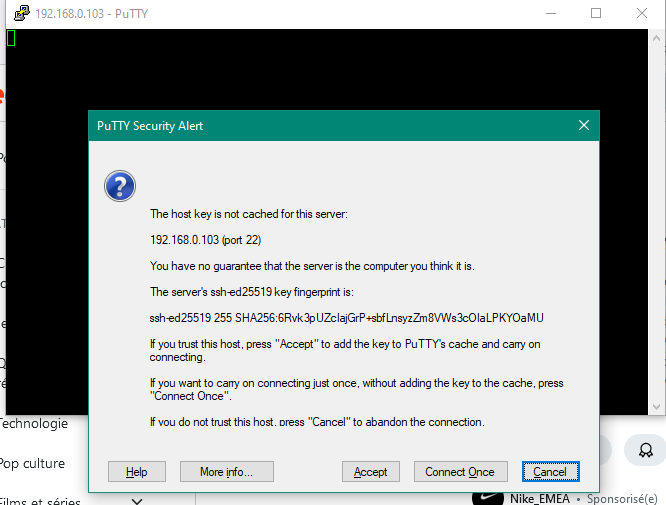
Task: Close the PuTTY Security Alert dialog
Action: coord(584,125)
